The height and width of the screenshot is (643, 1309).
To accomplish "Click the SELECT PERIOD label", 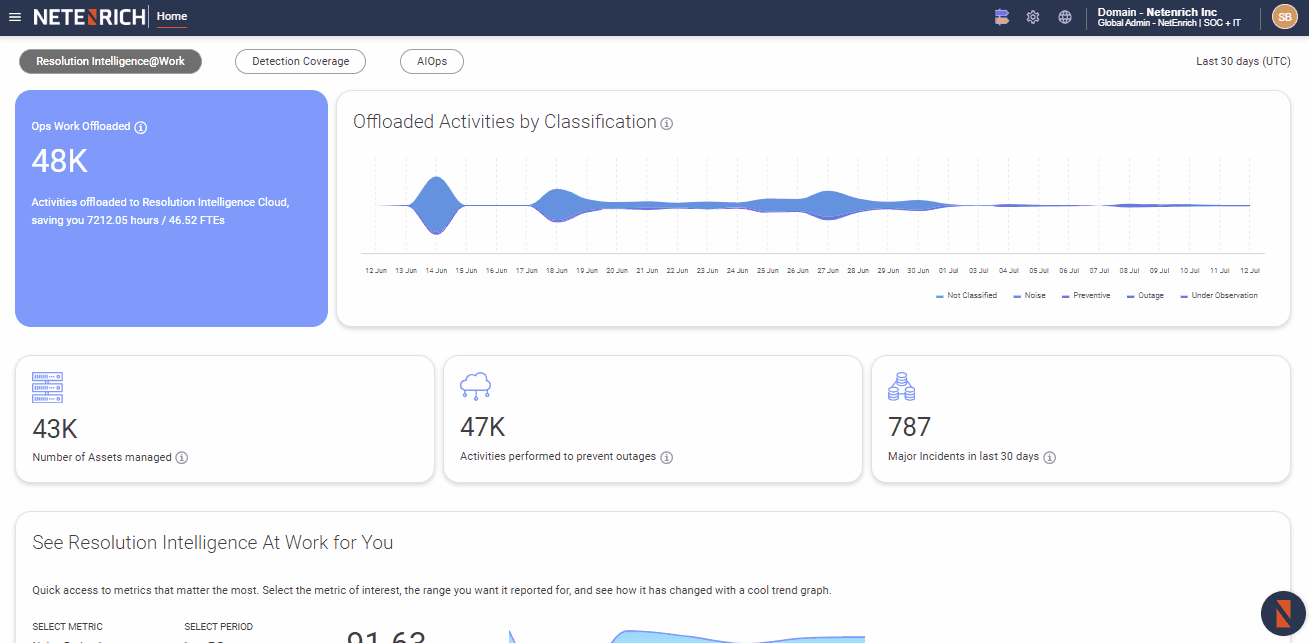I will [219, 627].
